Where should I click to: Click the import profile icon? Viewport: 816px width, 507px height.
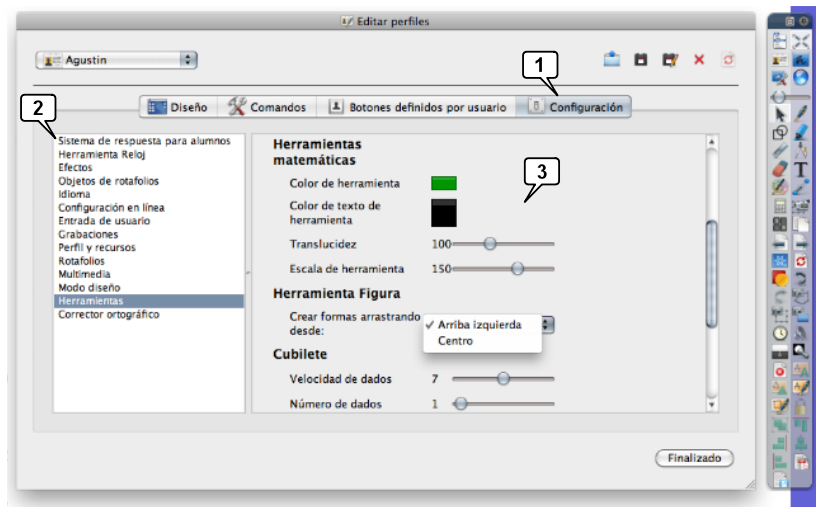(x=612, y=60)
